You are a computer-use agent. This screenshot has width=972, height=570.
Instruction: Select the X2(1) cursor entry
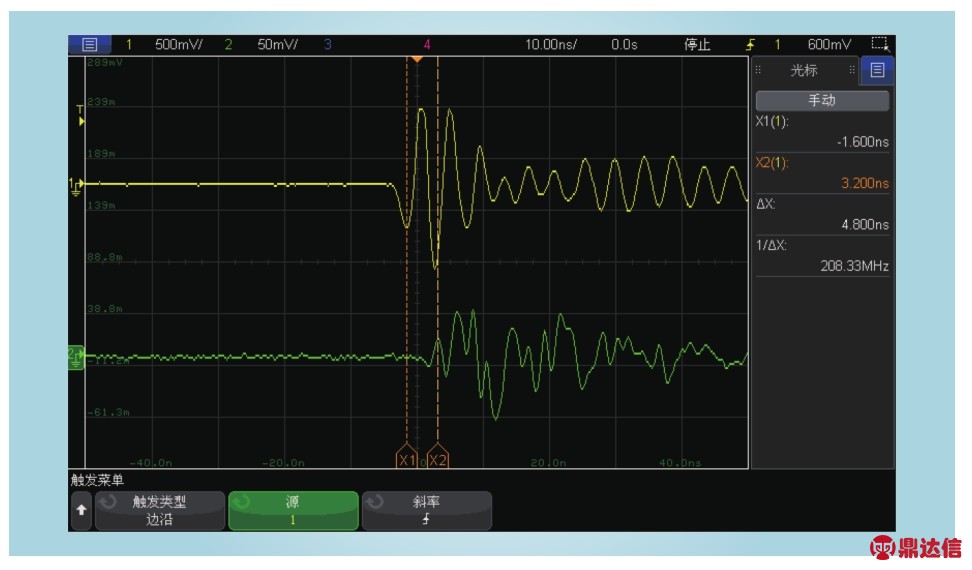772,163
